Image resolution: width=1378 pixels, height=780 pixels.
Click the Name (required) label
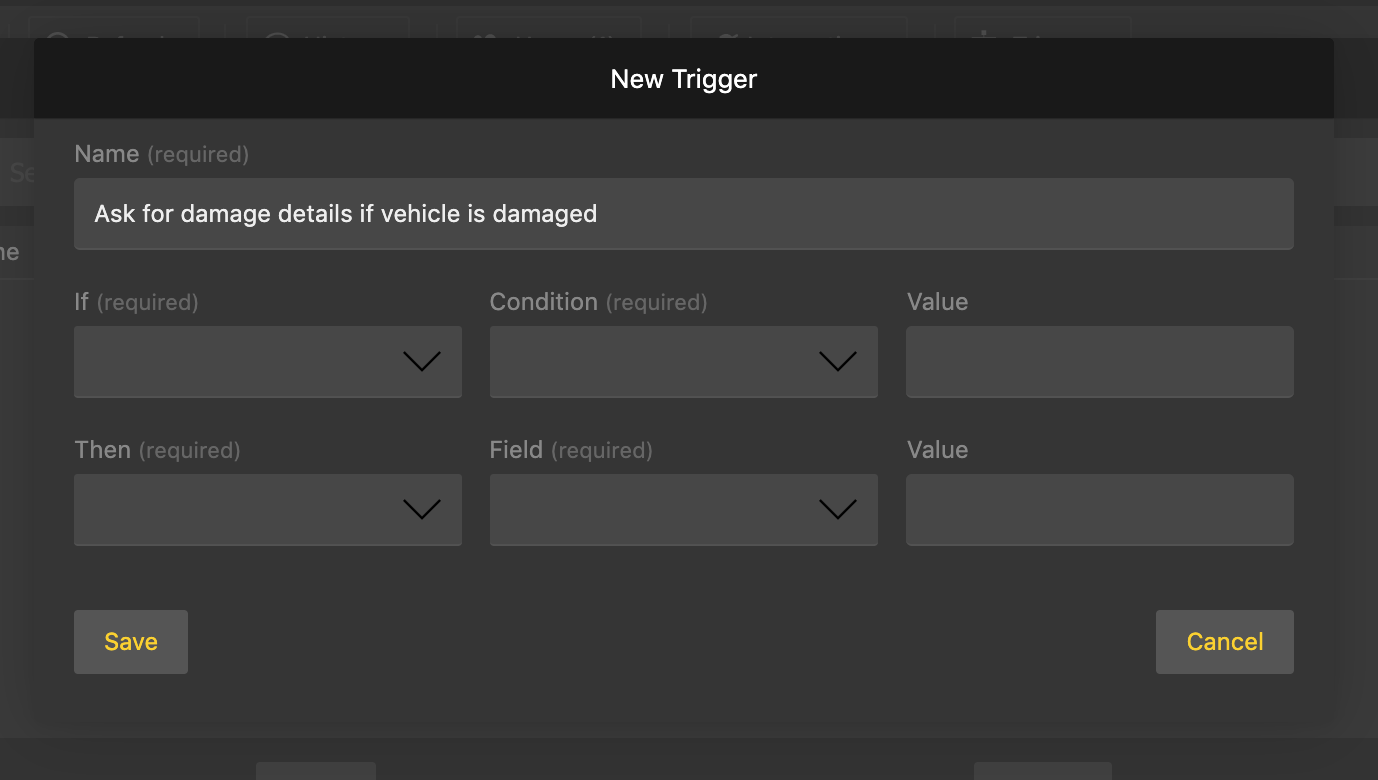click(x=161, y=154)
